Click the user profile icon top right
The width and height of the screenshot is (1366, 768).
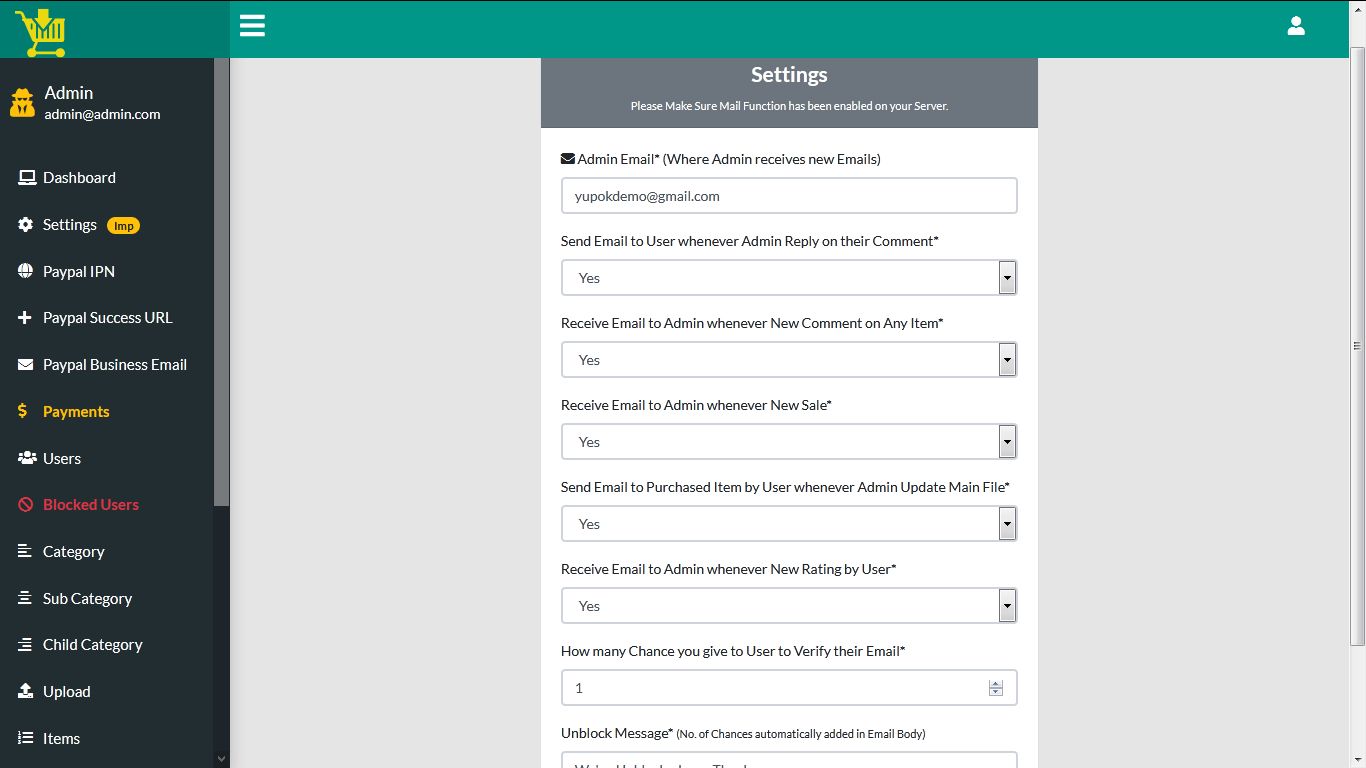pos(1296,25)
